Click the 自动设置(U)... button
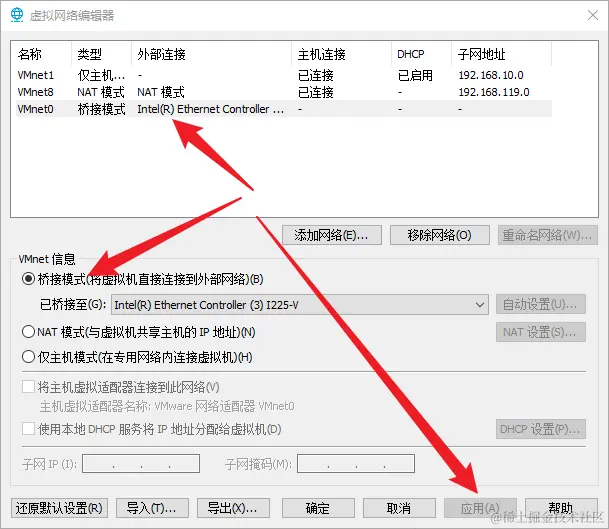The height and width of the screenshot is (529, 609). click(x=541, y=304)
